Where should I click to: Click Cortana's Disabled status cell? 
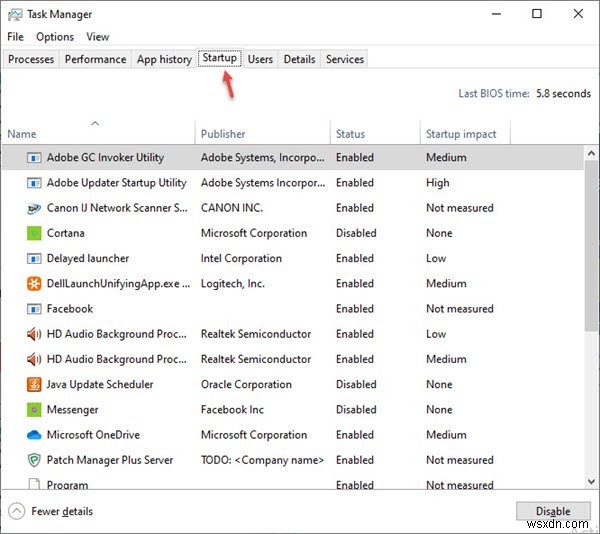[x=356, y=233]
